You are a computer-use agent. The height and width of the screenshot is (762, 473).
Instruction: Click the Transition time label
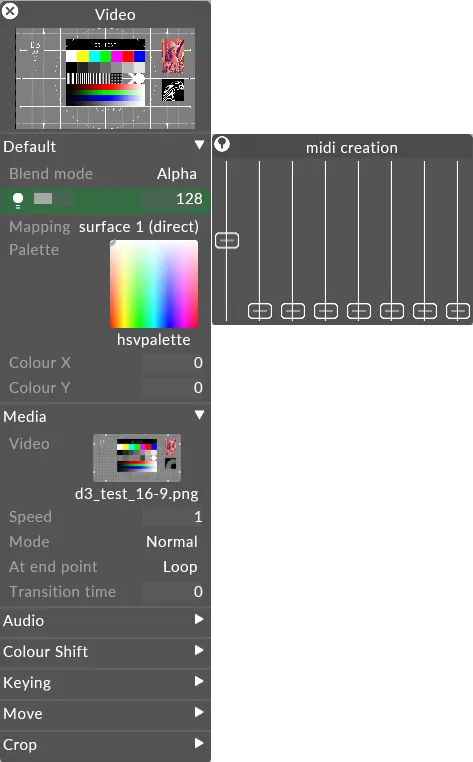[62, 591]
